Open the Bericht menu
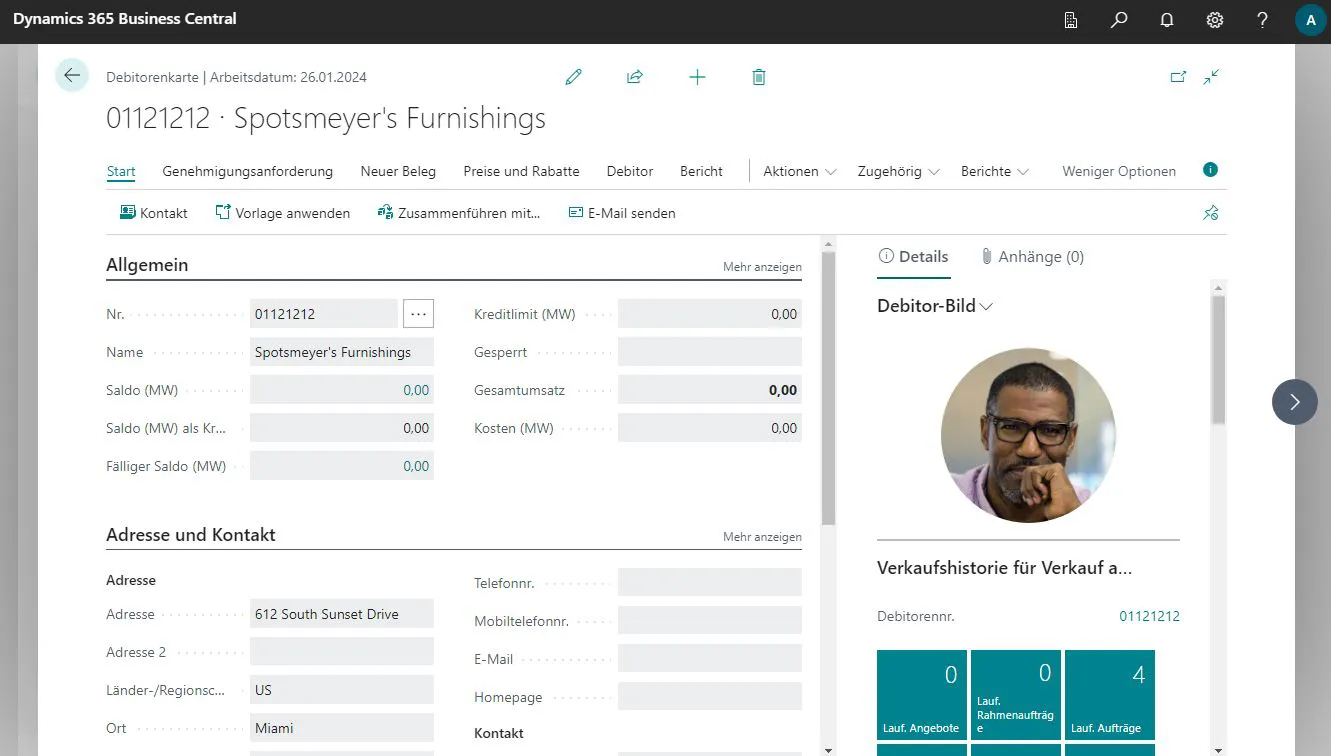1331x756 pixels. click(x=701, y=171)
